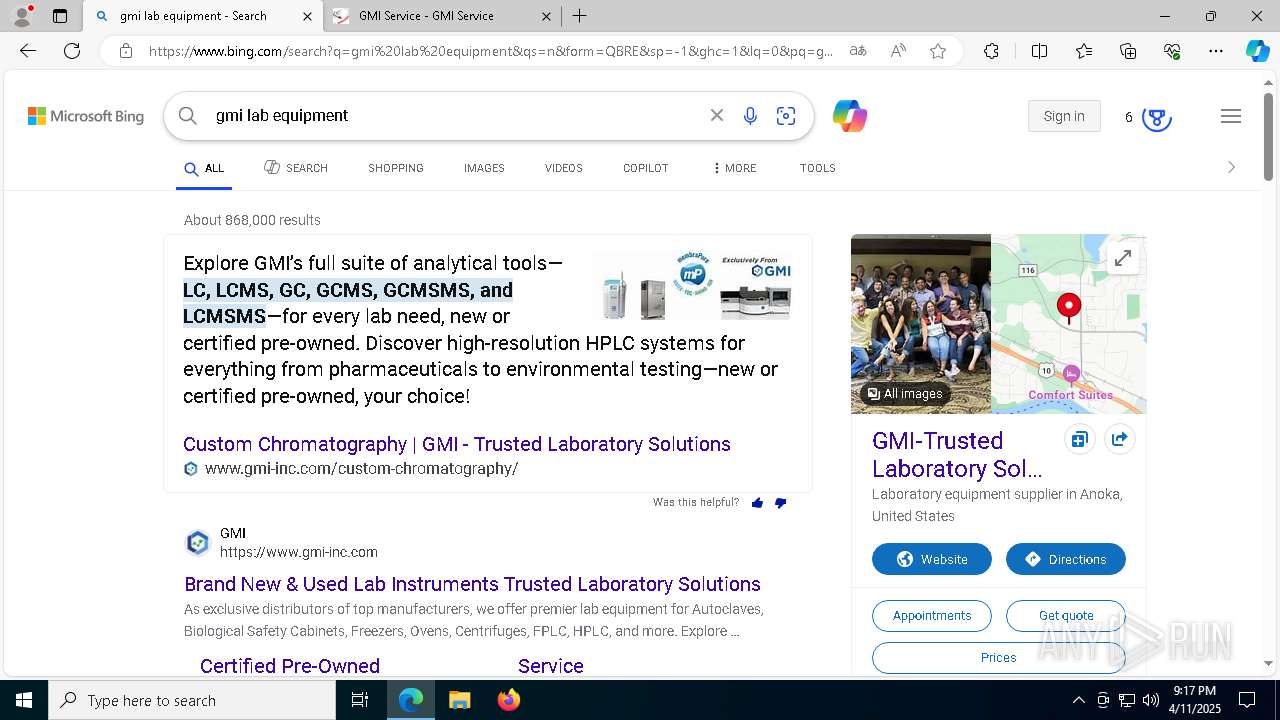Image resolution: width=1280 pixels, height=720 pixels.
Task: Open the TOOLS filter options
Action: pos(818,168)
